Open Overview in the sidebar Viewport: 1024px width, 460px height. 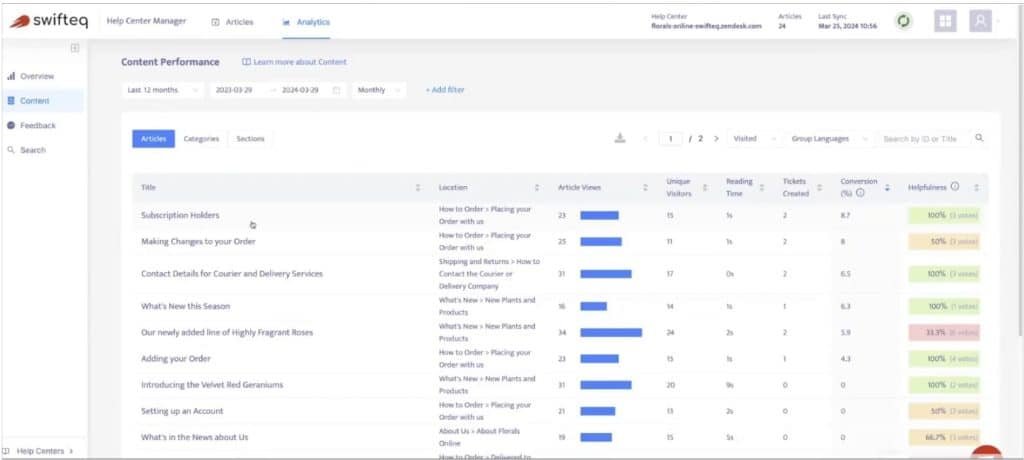point(43,76)
